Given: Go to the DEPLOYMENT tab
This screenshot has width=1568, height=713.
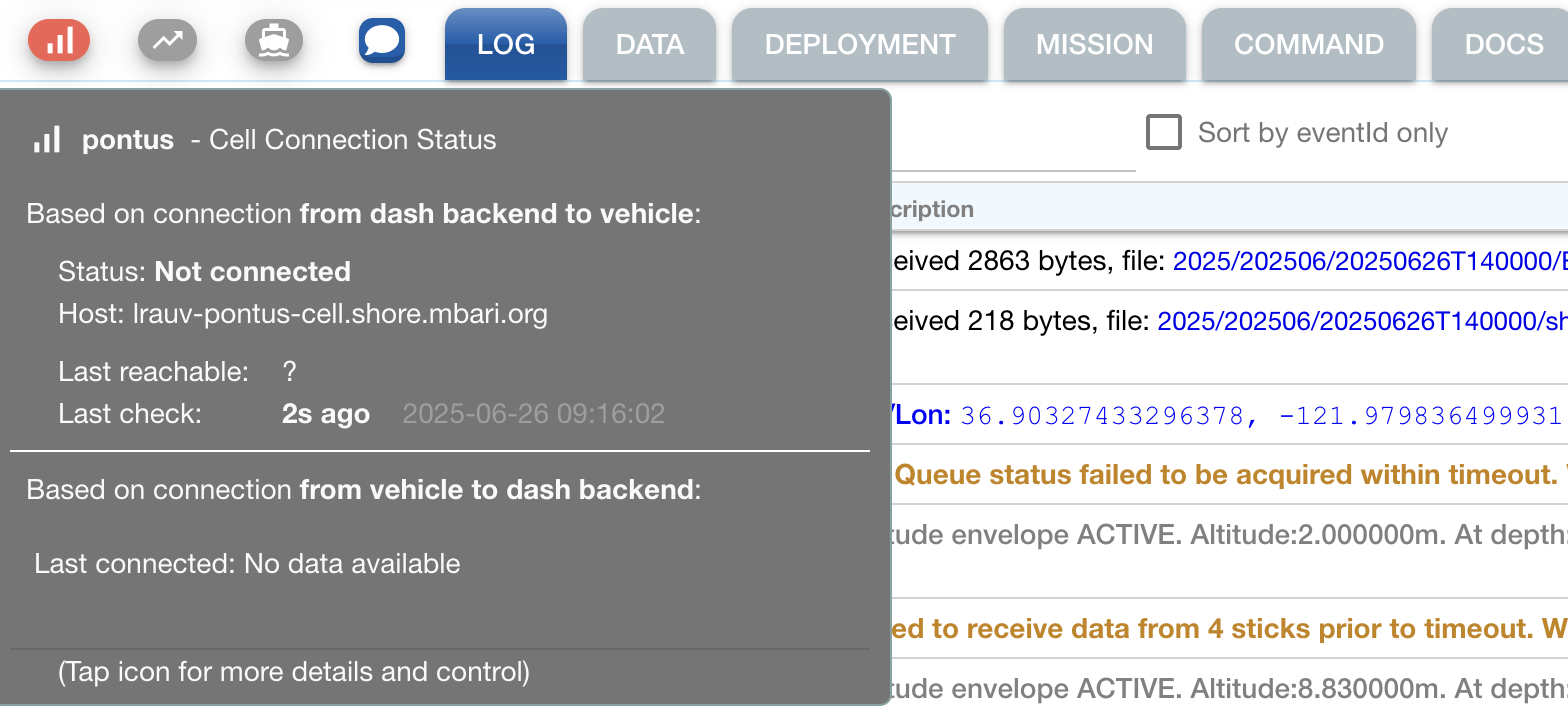Looking at the screenshot, I should (859, 45).
